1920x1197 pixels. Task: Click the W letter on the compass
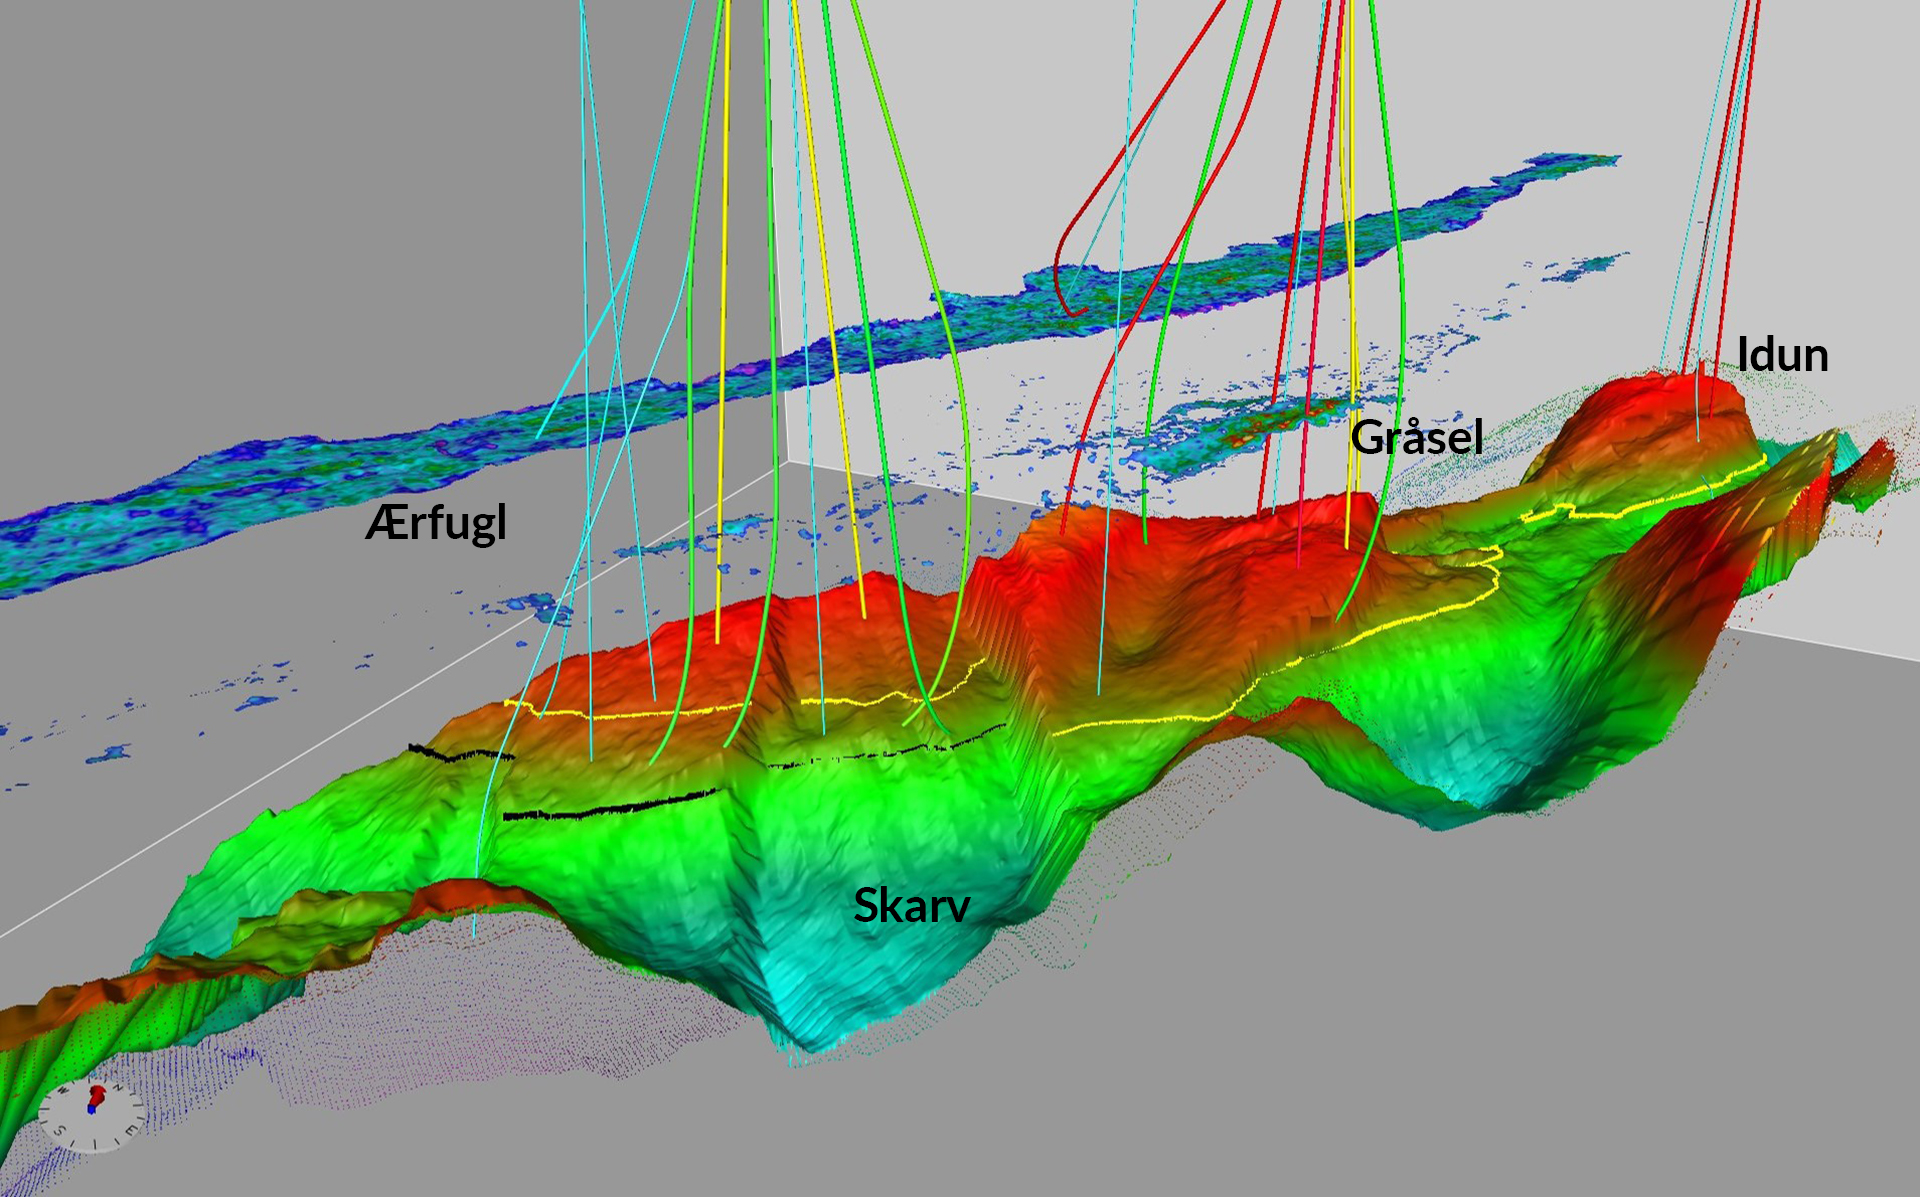pyautogui.click(x=63, y=1090)
